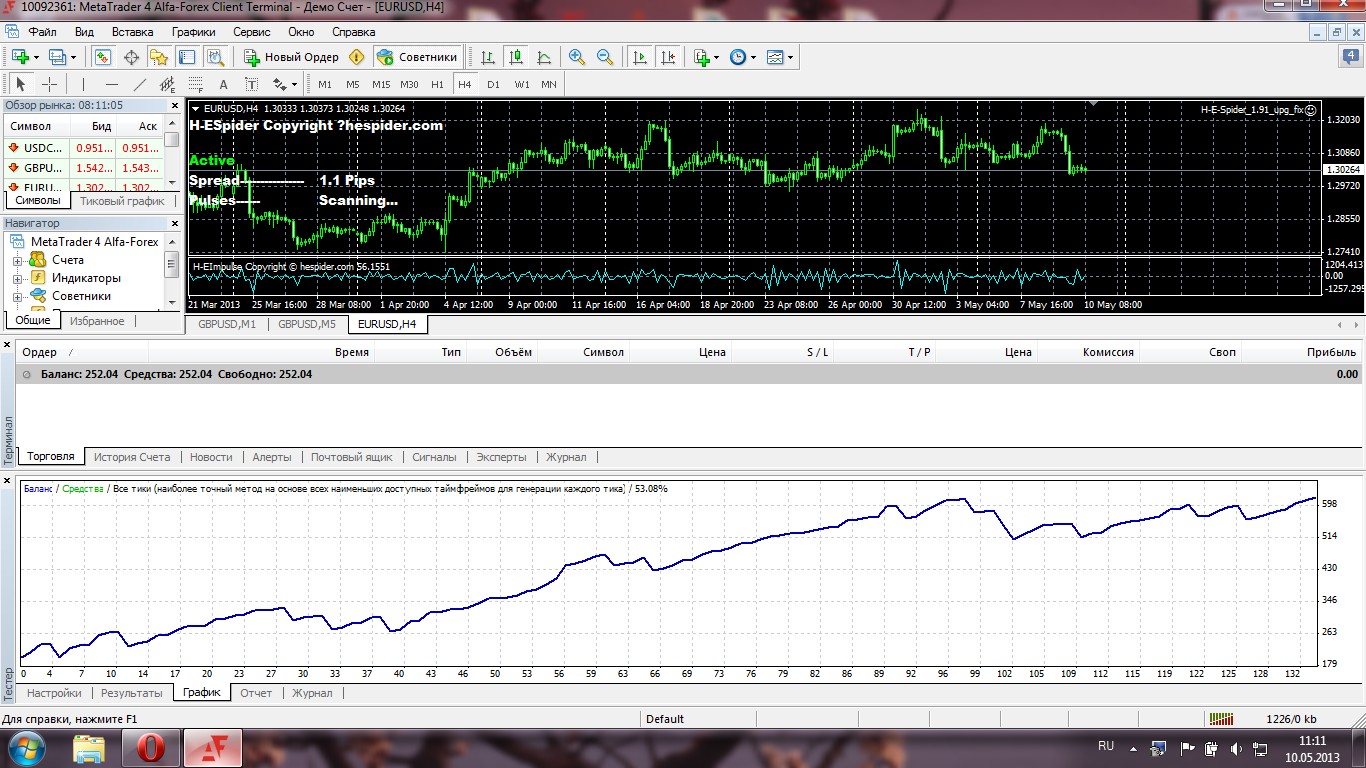Toggle the Market Watch window icon
Viewport: 1366px width, 768px height.
pos(102,57)
